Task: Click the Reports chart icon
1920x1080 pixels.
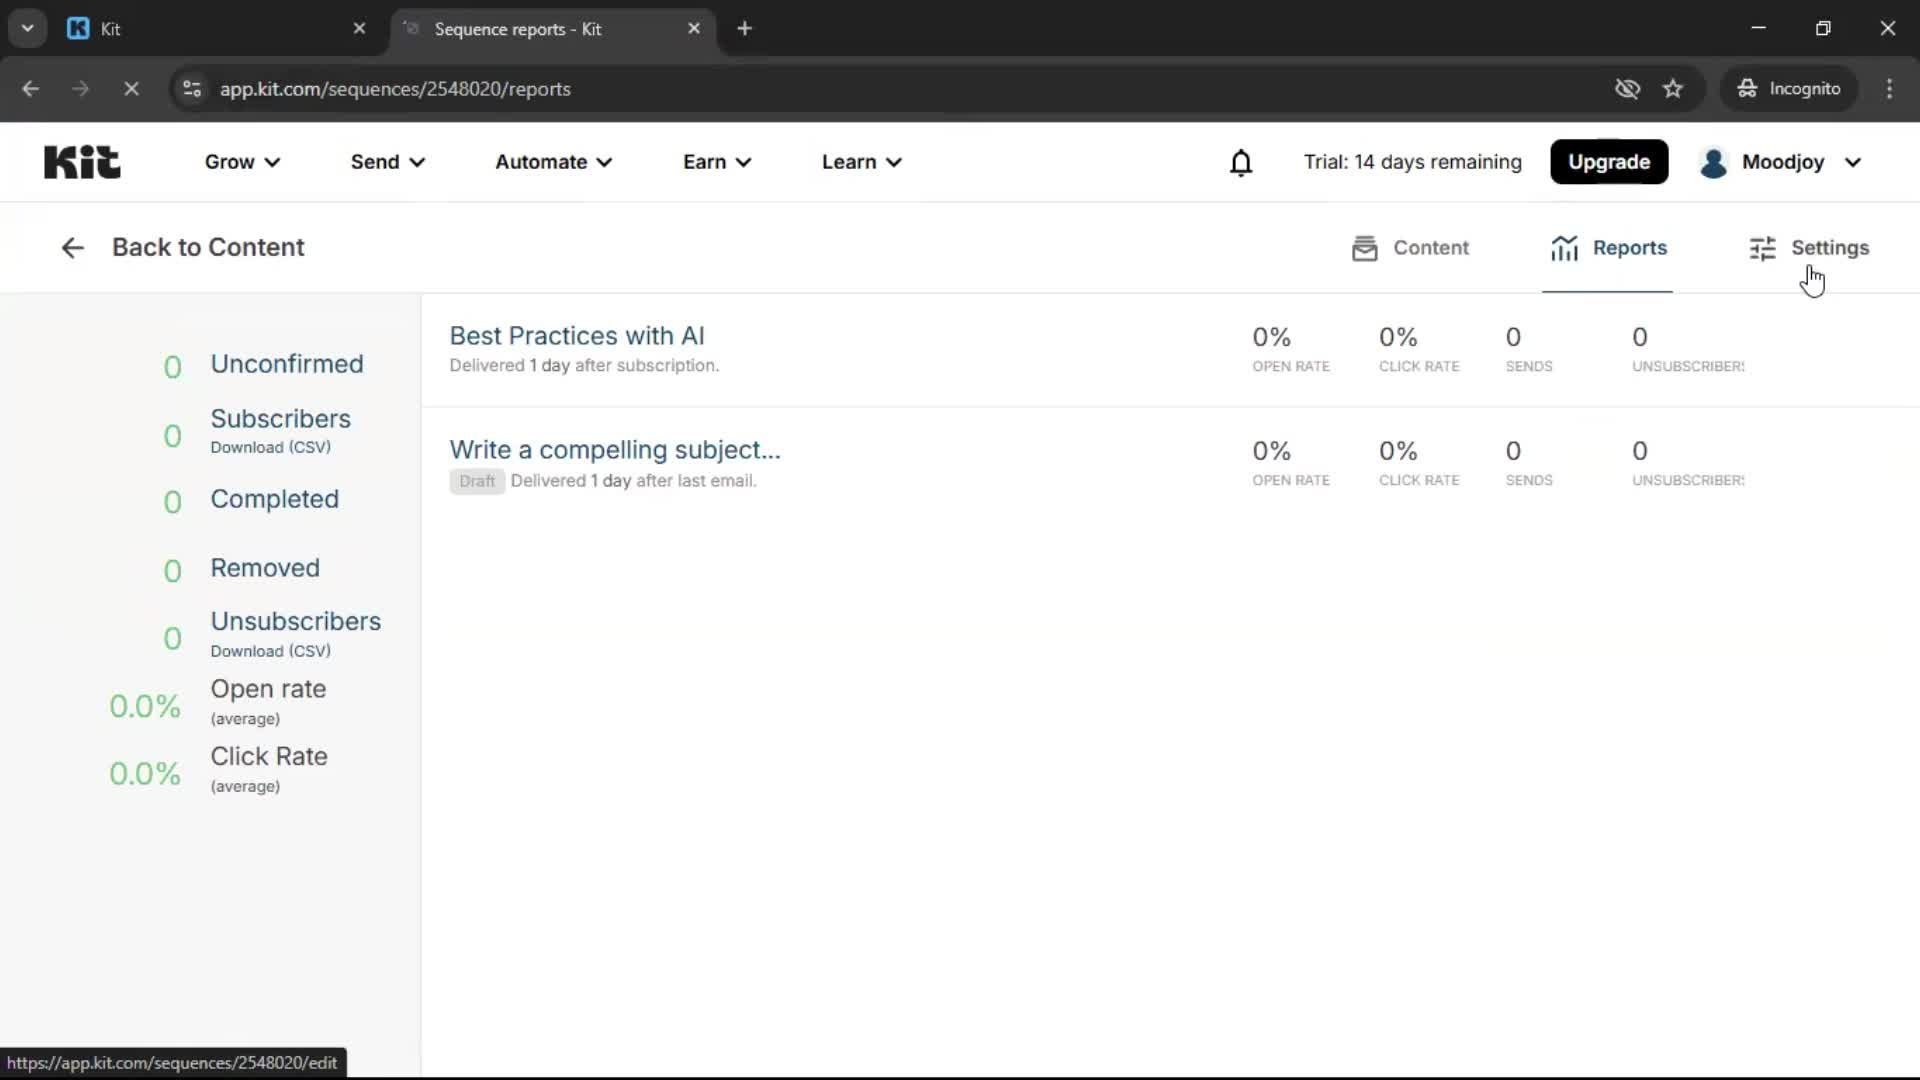Action: [1565, 248]
